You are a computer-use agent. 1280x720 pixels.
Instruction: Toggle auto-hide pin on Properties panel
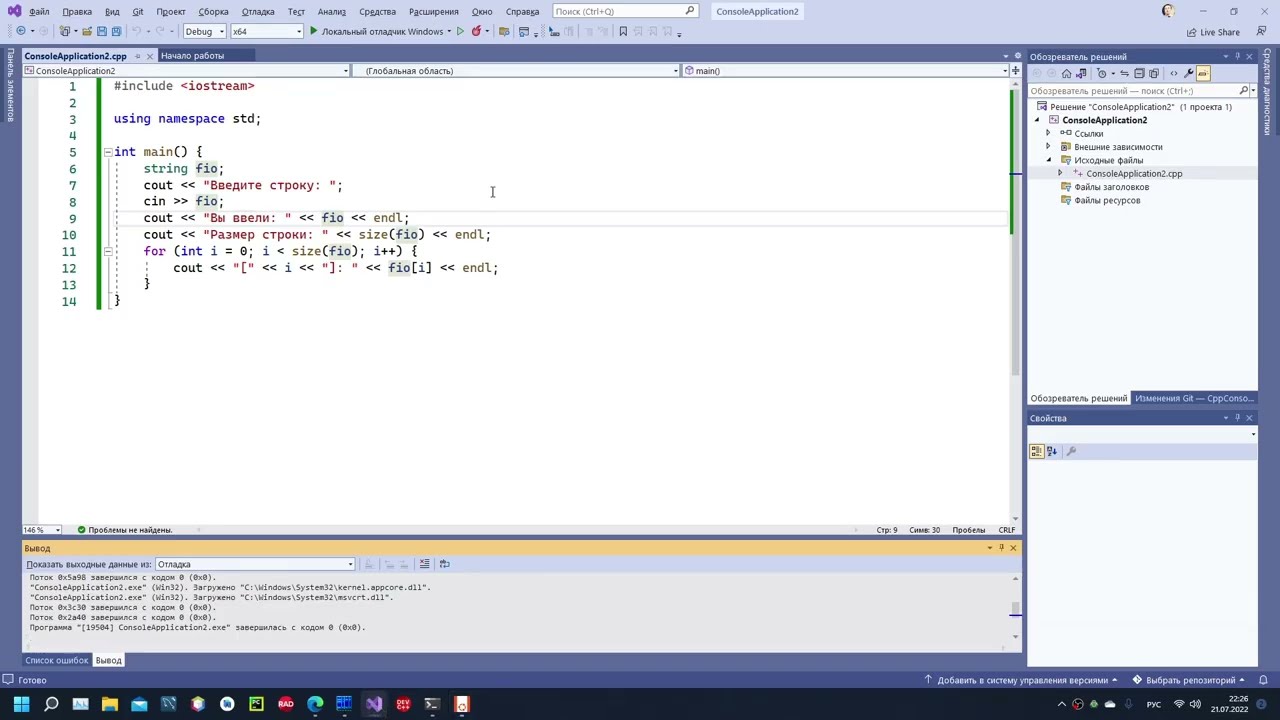[1237, 418]
